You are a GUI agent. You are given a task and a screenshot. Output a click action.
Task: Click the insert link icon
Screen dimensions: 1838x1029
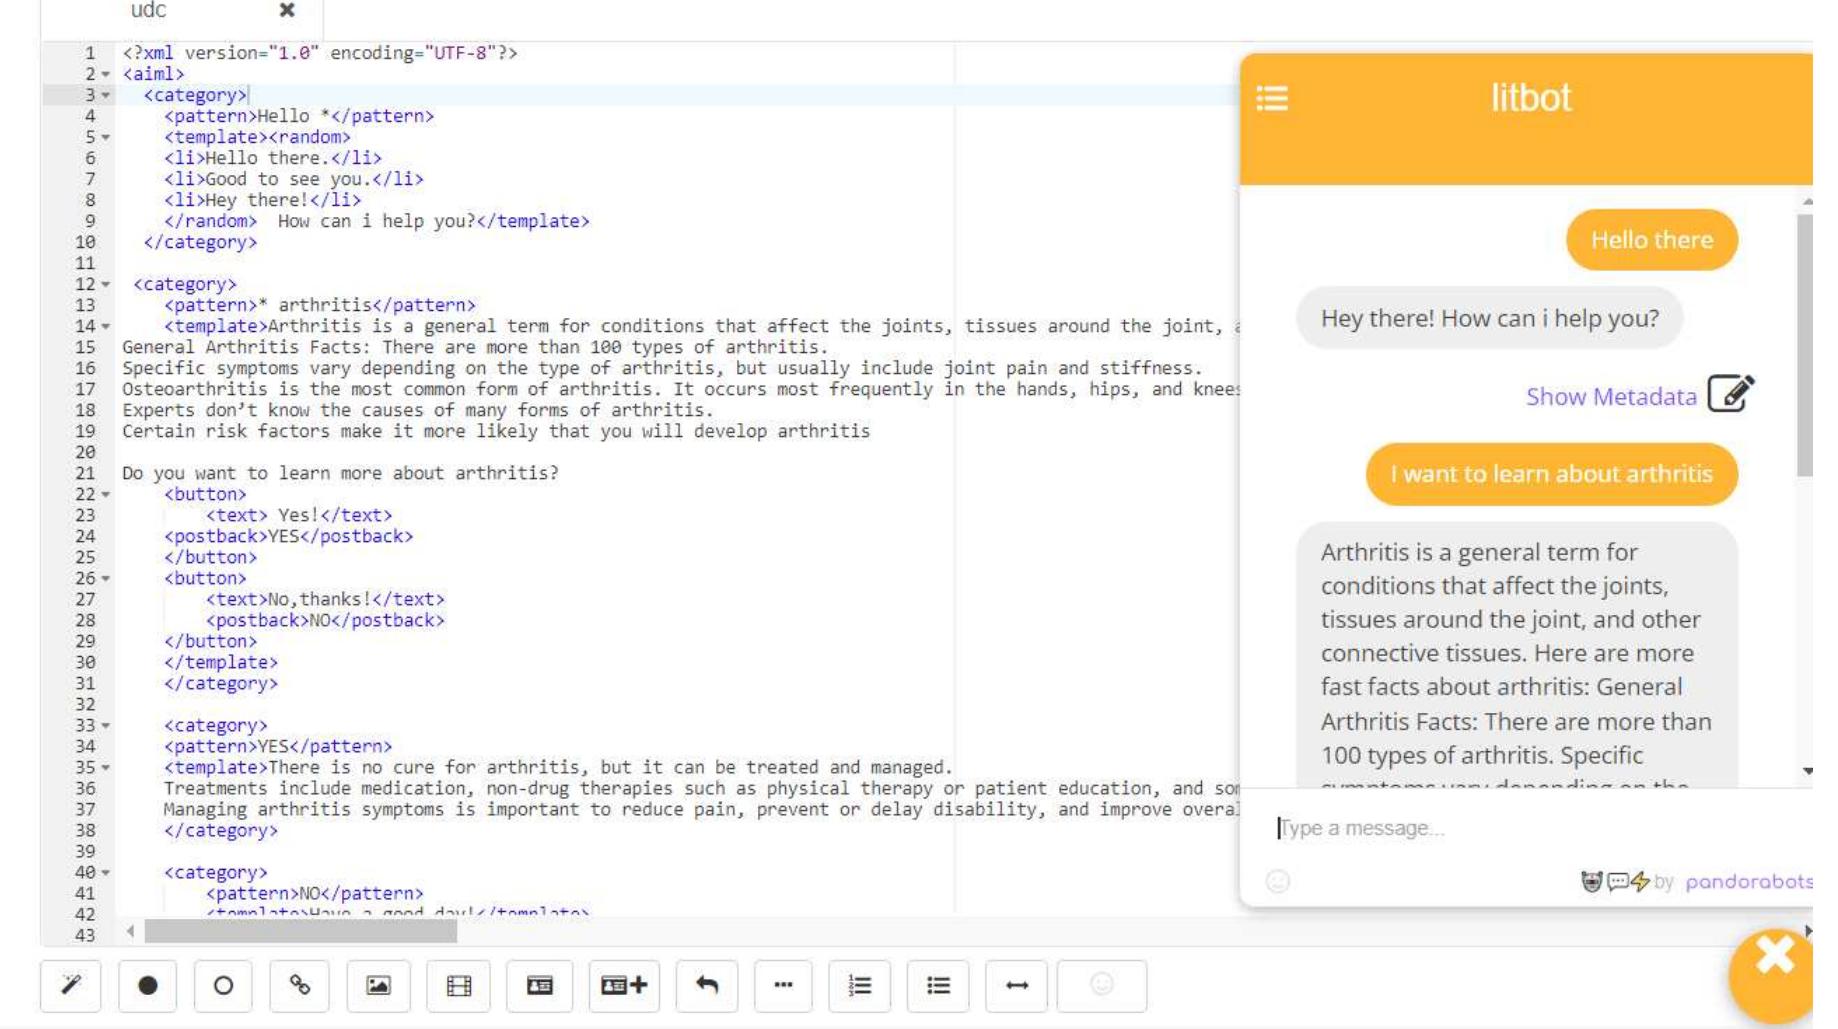click(x=300, y=986)
